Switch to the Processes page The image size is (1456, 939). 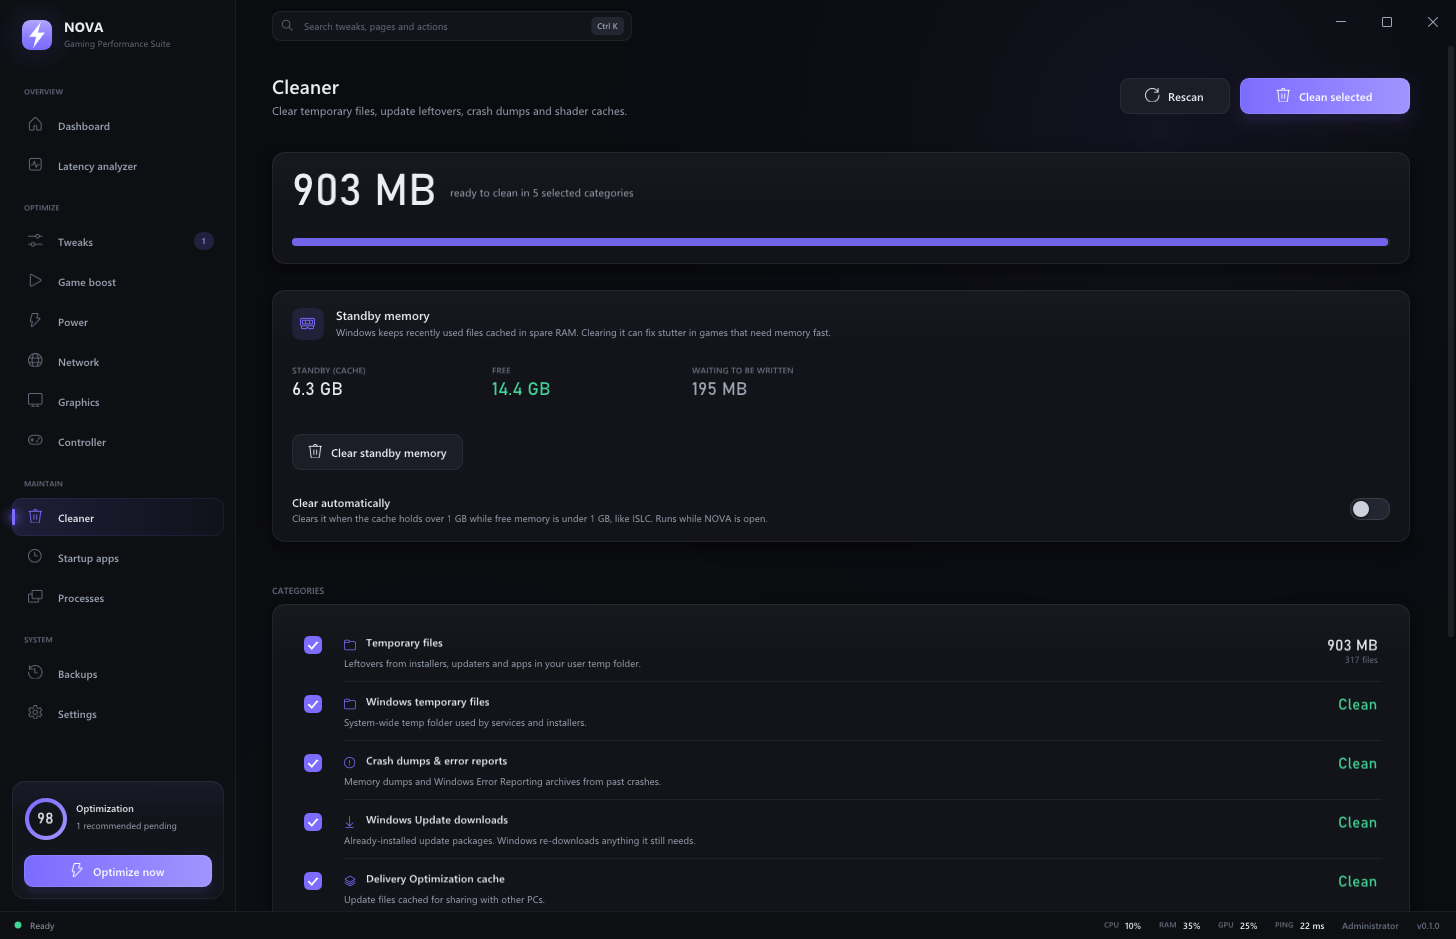(x=118, y=598)
